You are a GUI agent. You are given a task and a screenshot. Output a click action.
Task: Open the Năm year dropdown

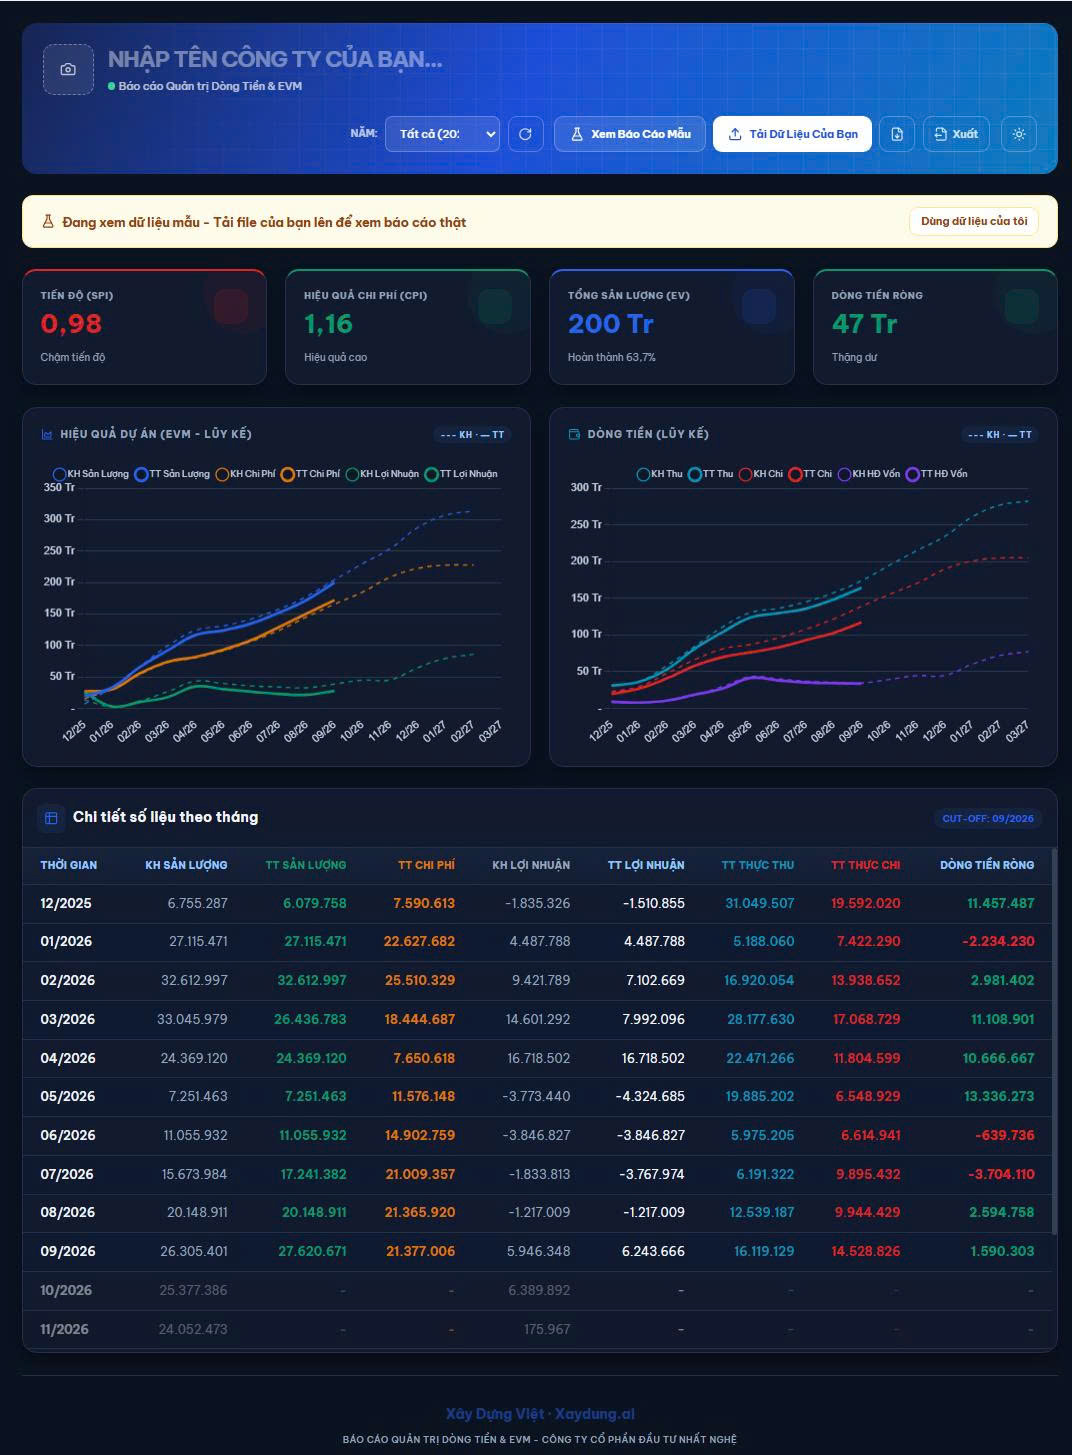click(442, 134)
